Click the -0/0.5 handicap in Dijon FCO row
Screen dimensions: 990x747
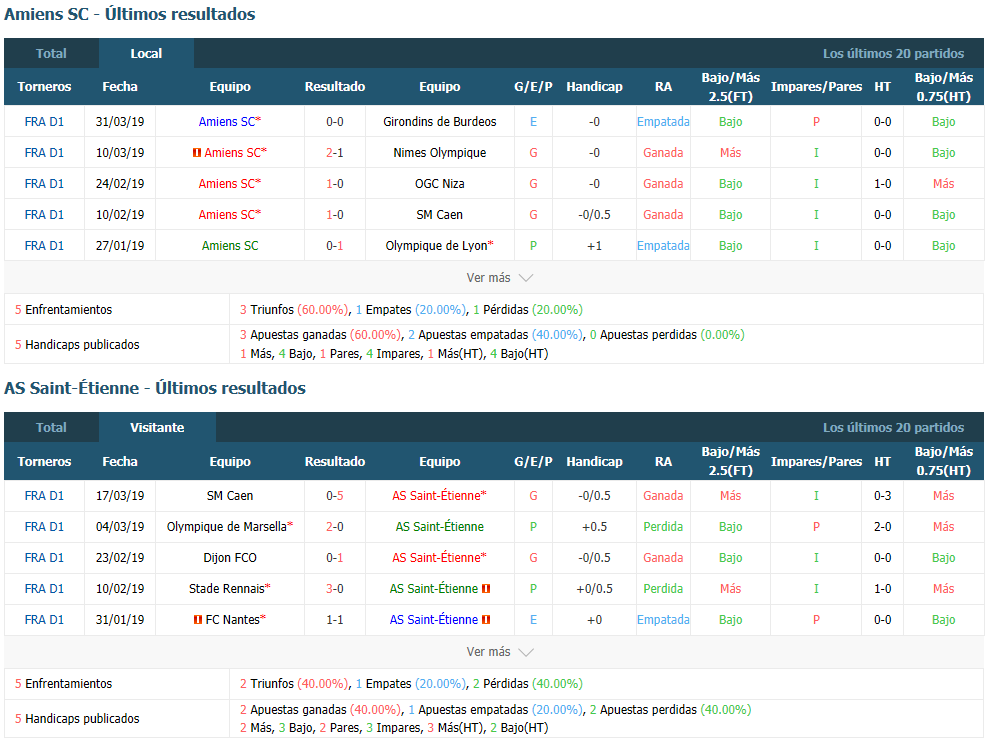tap(594, 558)
